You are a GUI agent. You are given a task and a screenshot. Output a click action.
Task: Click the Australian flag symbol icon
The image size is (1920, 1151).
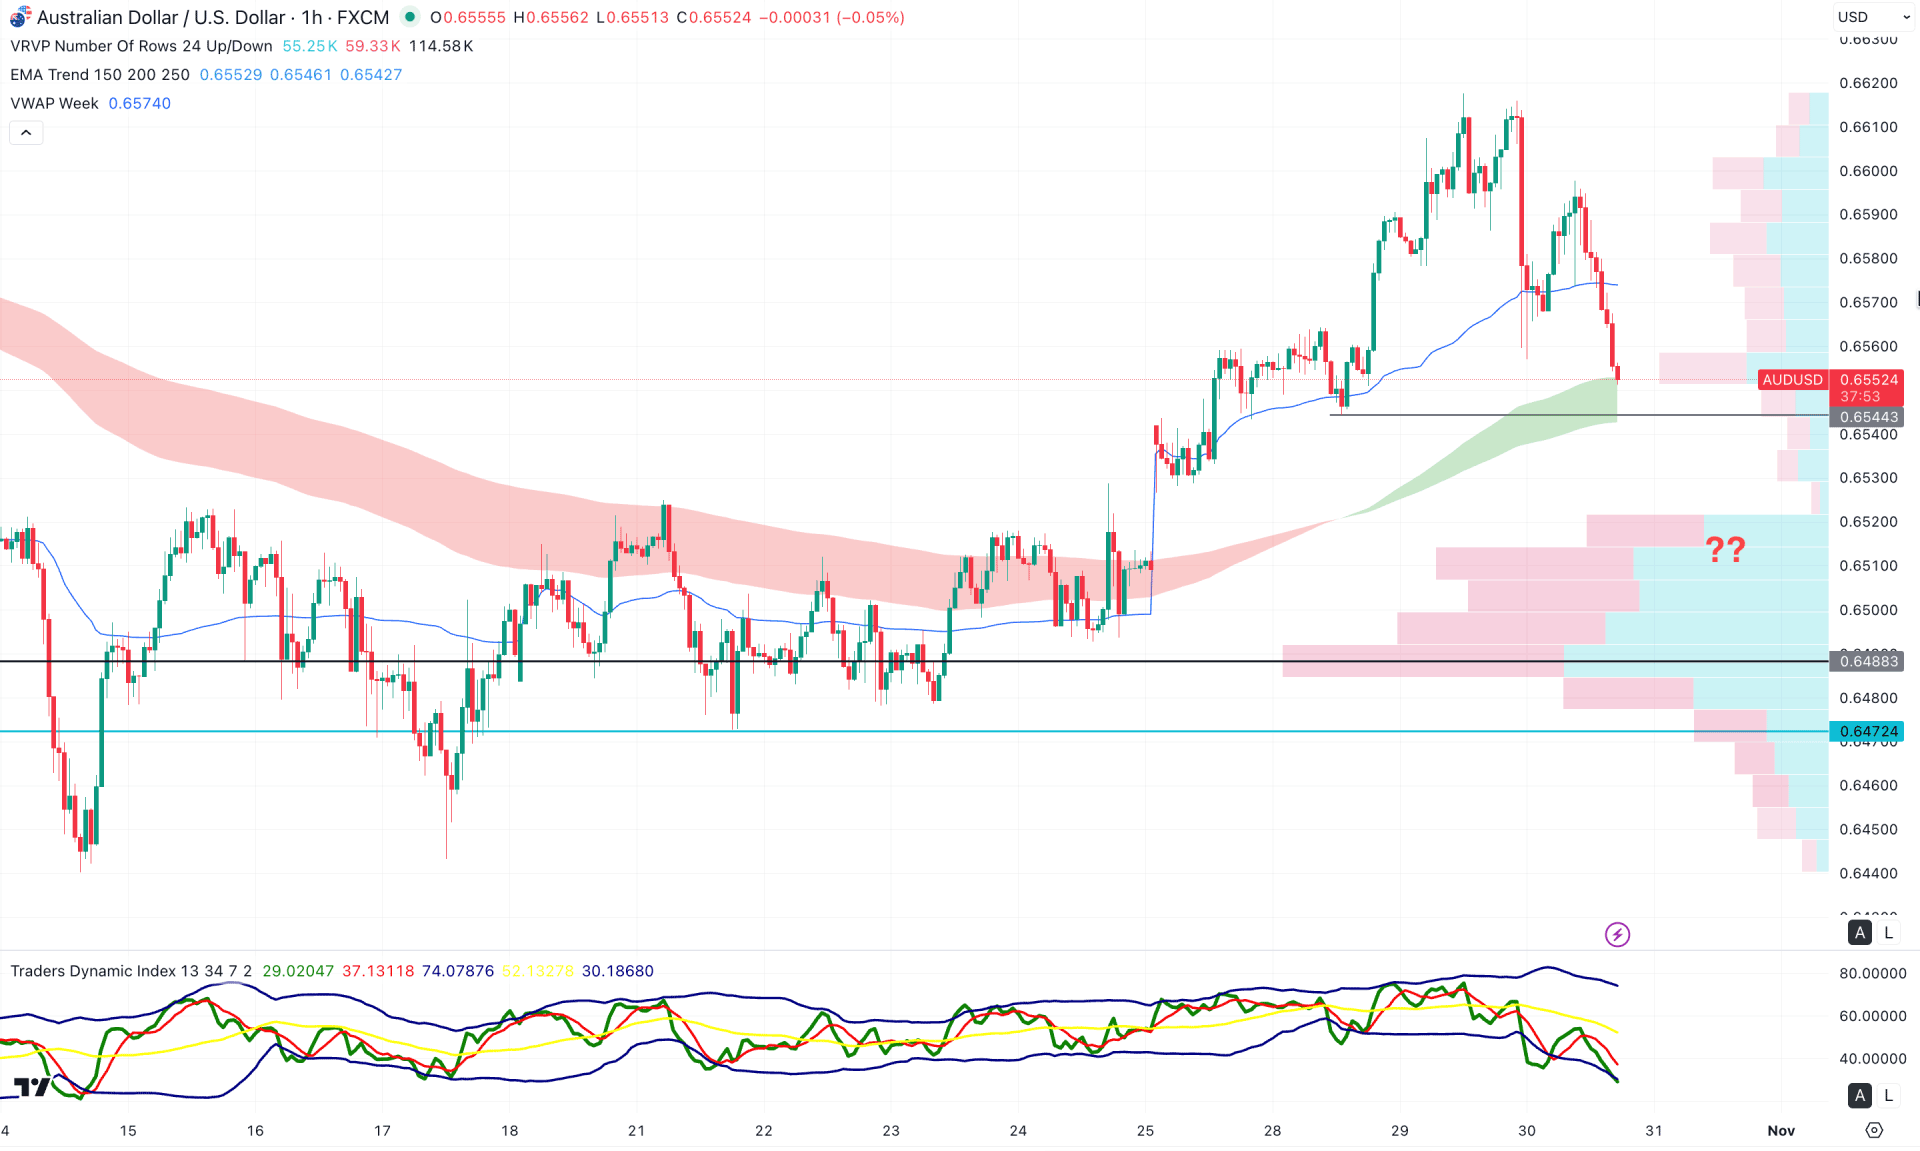(x=18, y=17)
